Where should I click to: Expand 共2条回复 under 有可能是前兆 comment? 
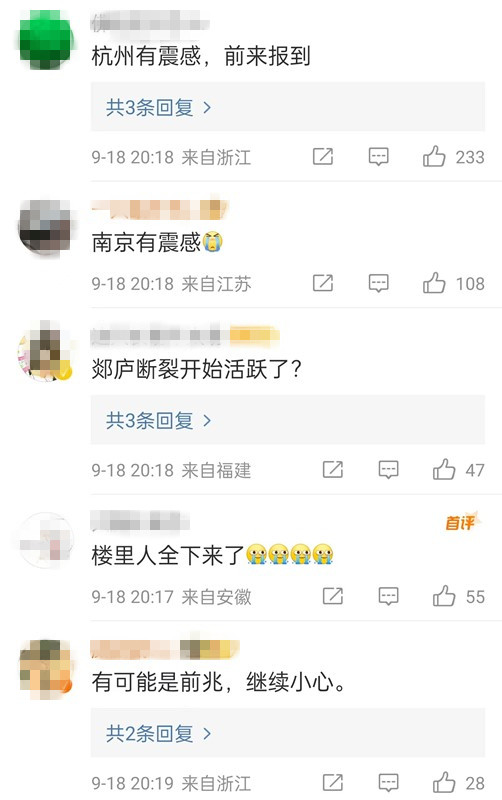pyautogui.click(x=288, y=733)
